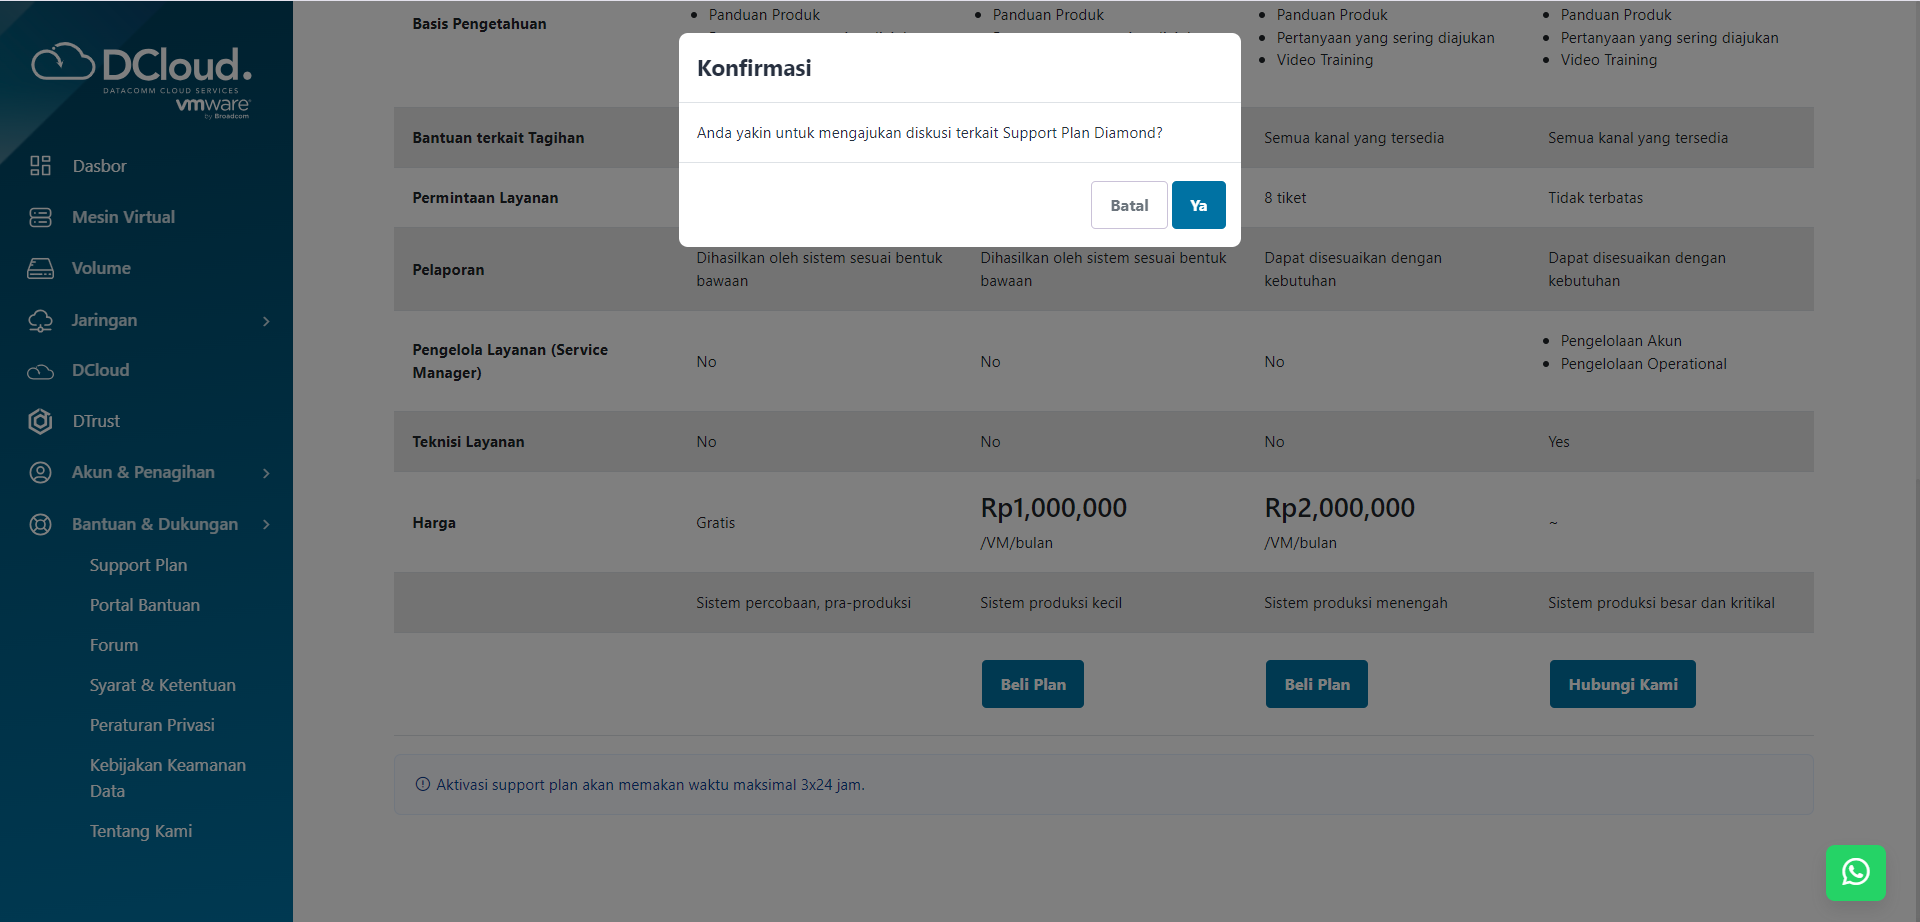This screenshot has height=922, width=1920.
Task: Select the Akun & Penagihan icon
Action: click(x=40, y=472)
